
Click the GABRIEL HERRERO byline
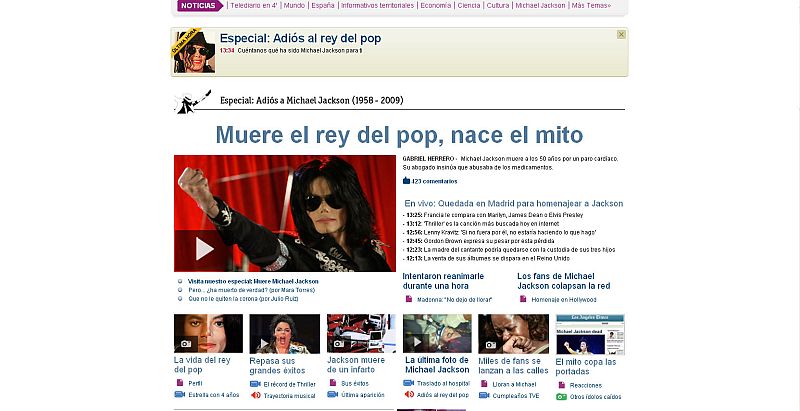pos(428,159)
